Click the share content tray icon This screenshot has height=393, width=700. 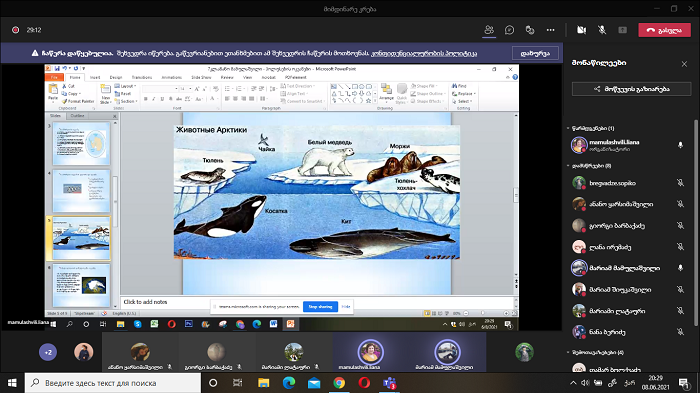[x=623, y=30]
